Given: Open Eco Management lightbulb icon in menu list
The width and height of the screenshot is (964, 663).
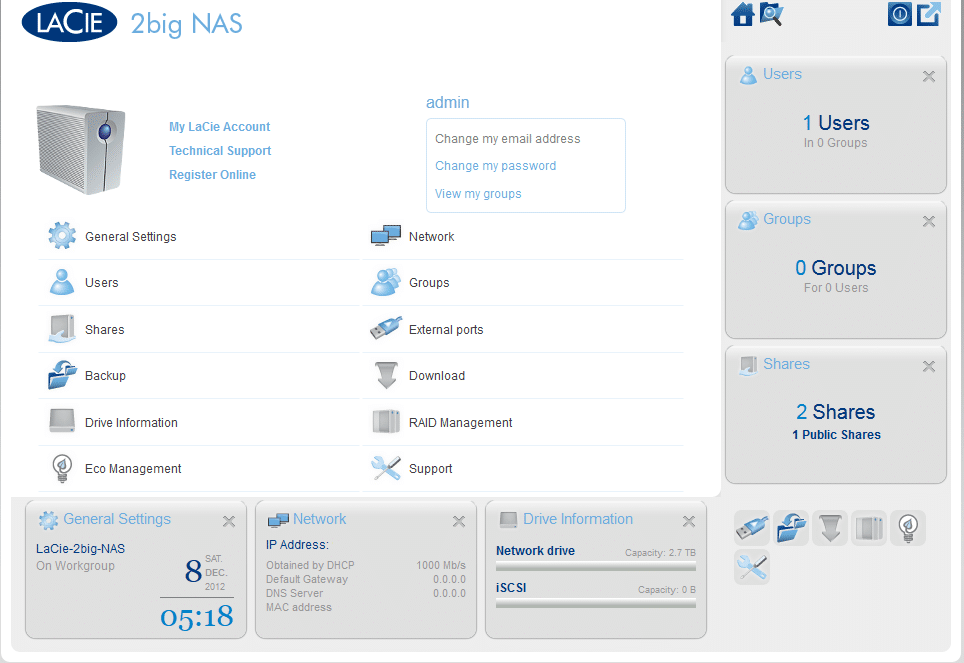Looking at the screenshot, I should (x=62, y=468).
